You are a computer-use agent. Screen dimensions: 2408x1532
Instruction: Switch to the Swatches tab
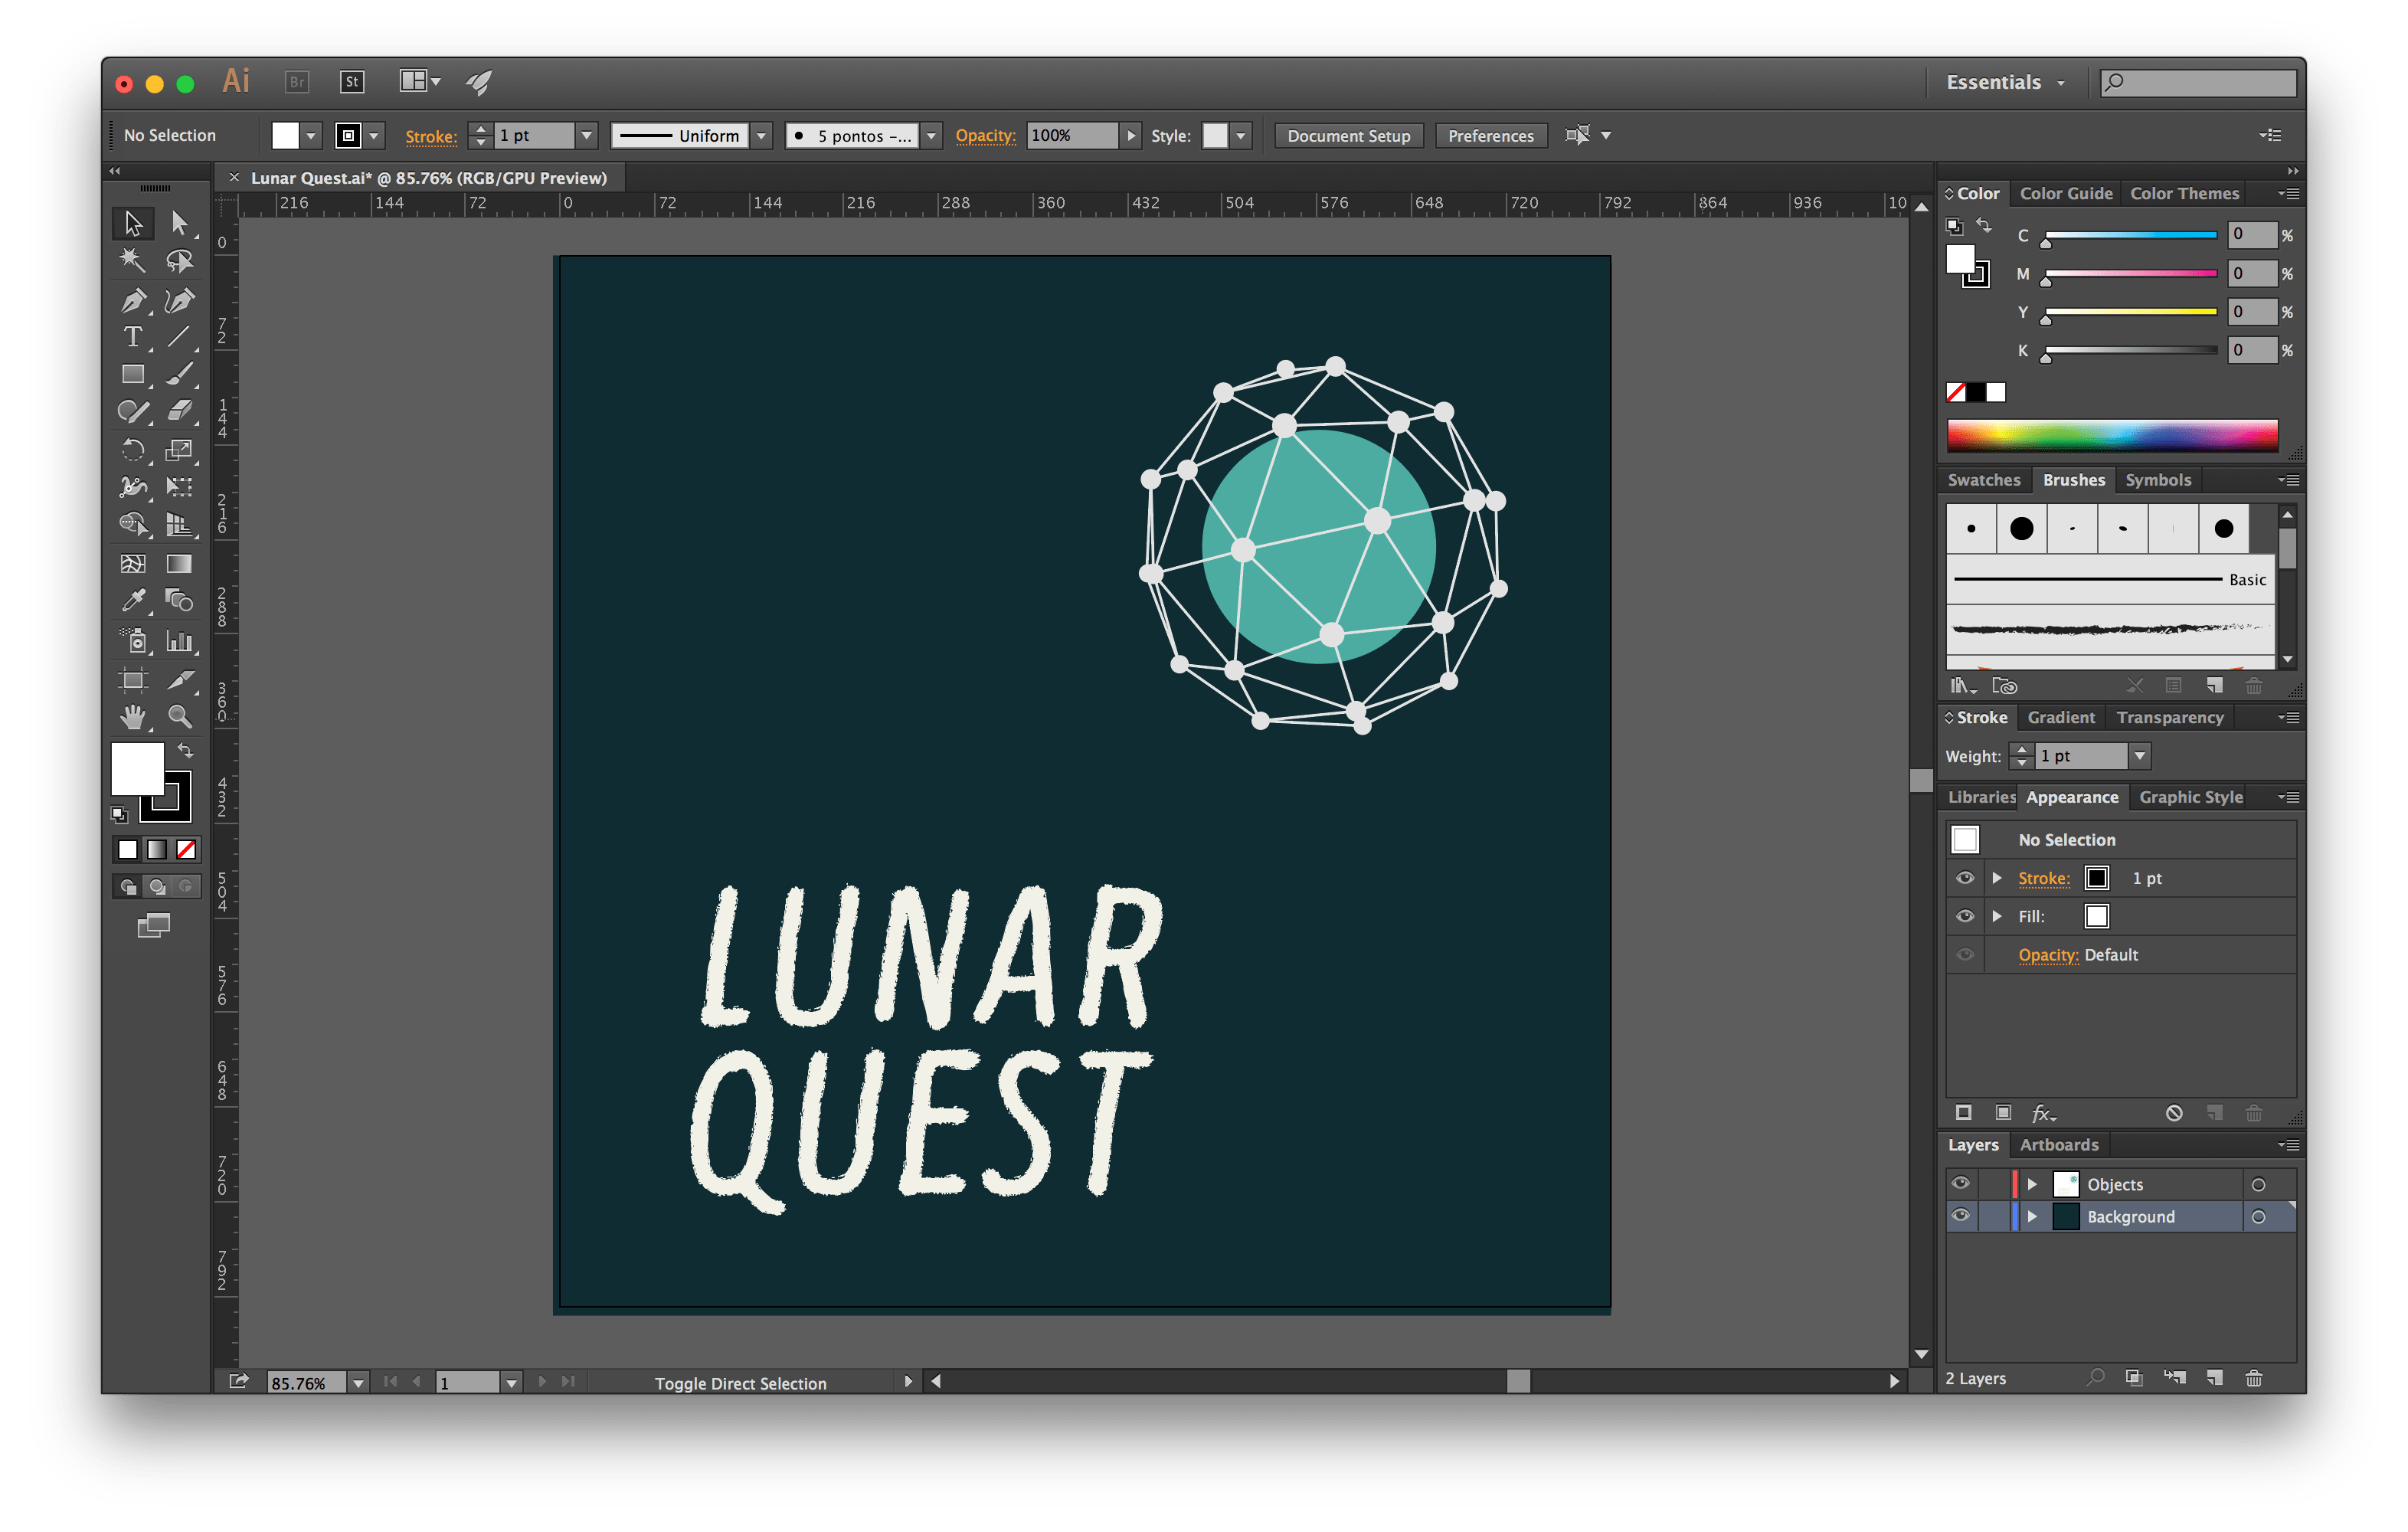[1984, 480]
